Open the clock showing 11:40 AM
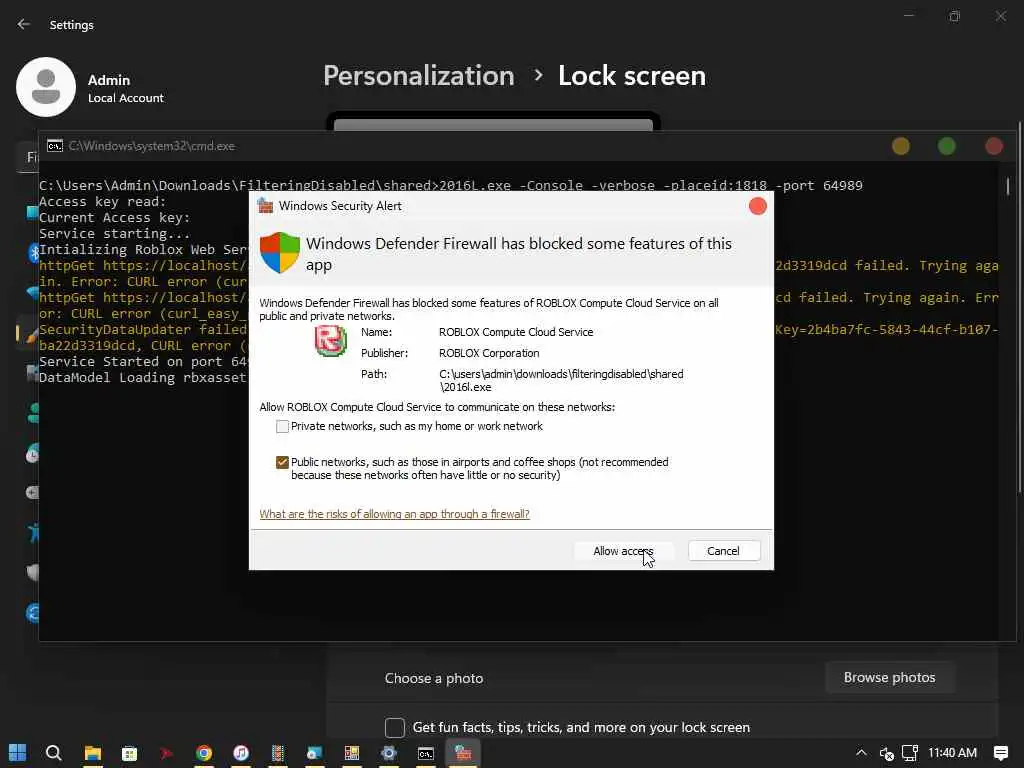The width and height of the screenshot is (1024, 768). tap(952, 753)
